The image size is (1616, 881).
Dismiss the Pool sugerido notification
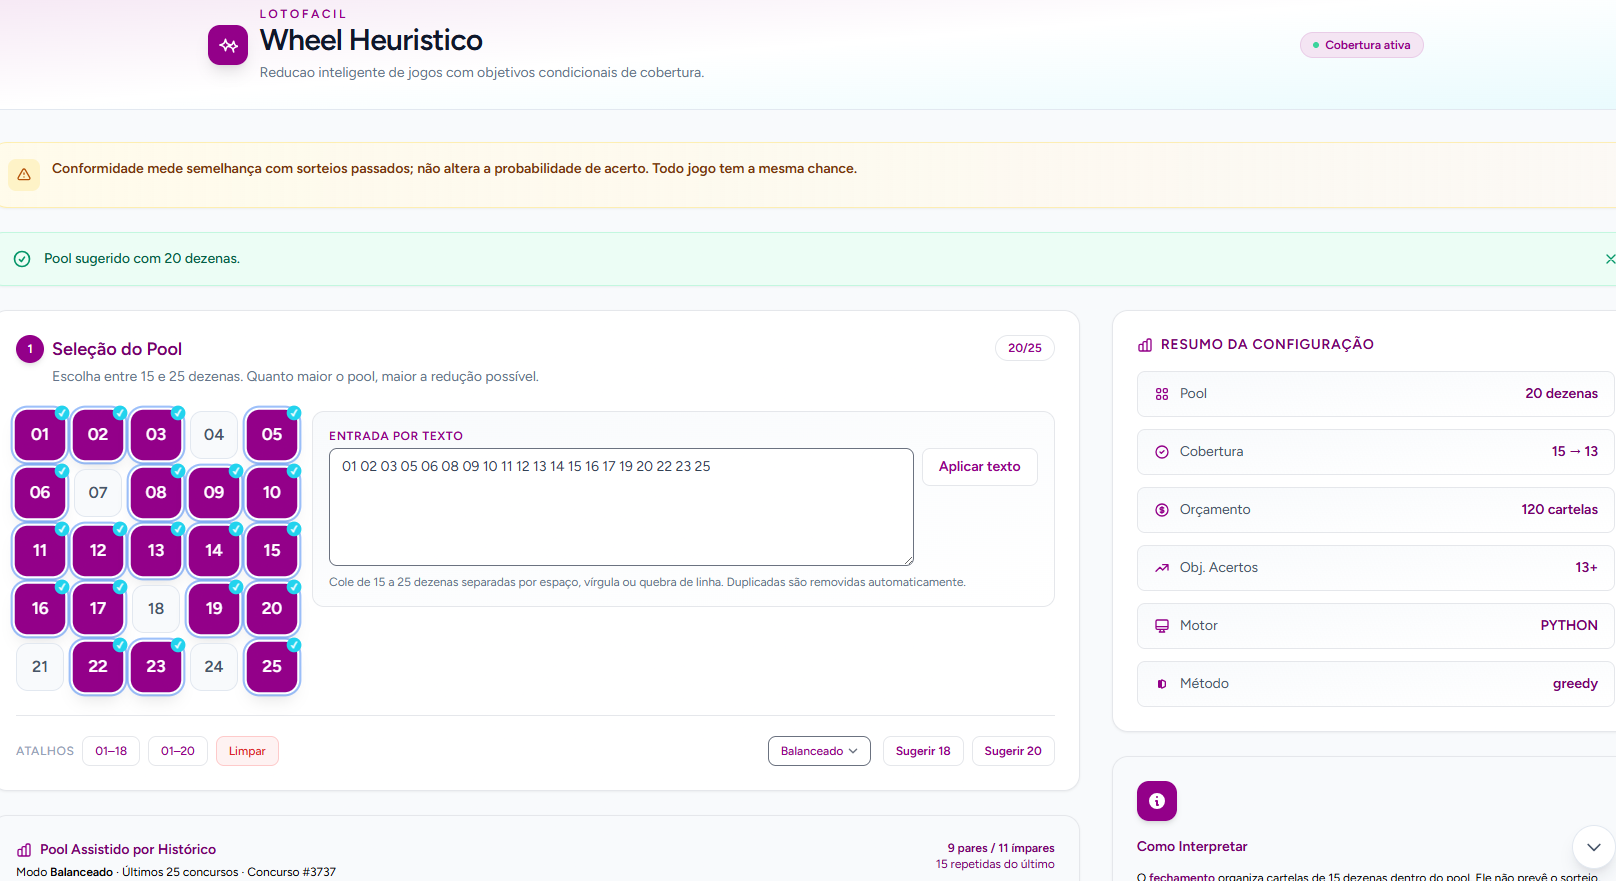click(1609, 259)
